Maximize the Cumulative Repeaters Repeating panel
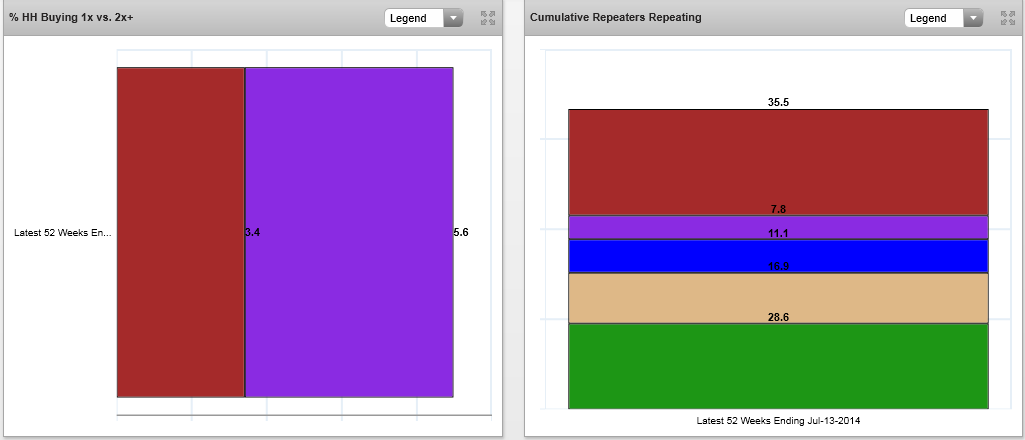The width and height of the screenshot is (1025, 440). 1008,18
